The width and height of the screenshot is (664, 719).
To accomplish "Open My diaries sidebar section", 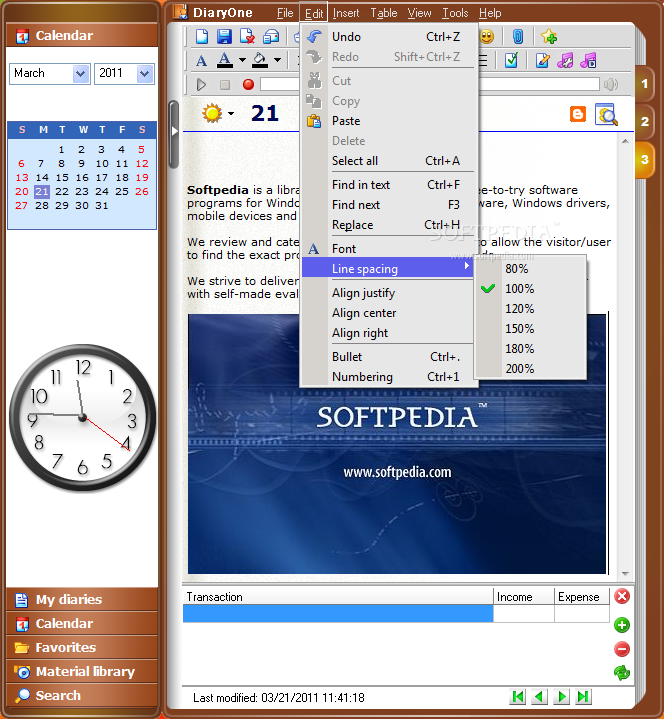I will tap(82, 599).
